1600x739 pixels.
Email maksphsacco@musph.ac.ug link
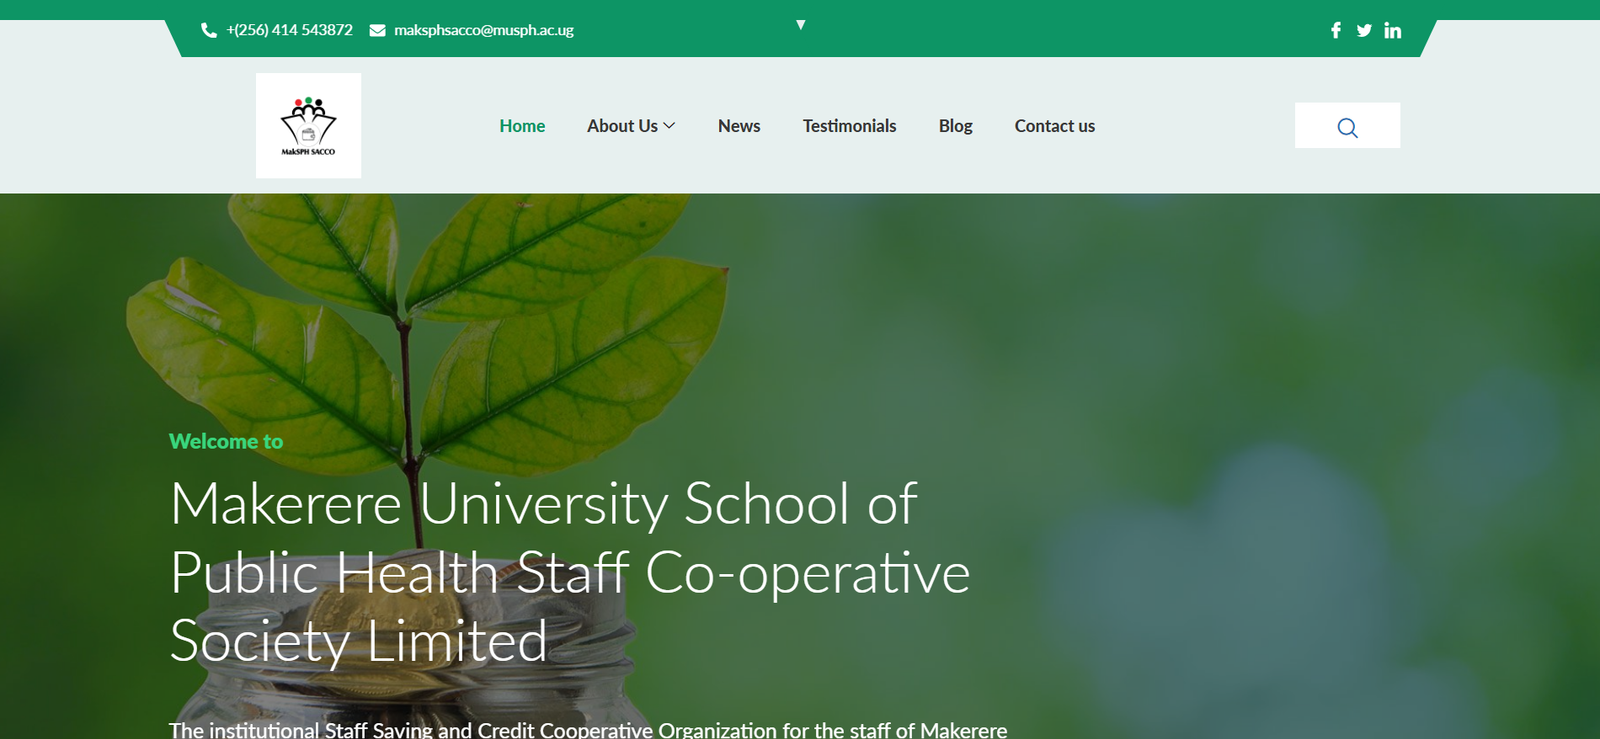pos(484,30)
